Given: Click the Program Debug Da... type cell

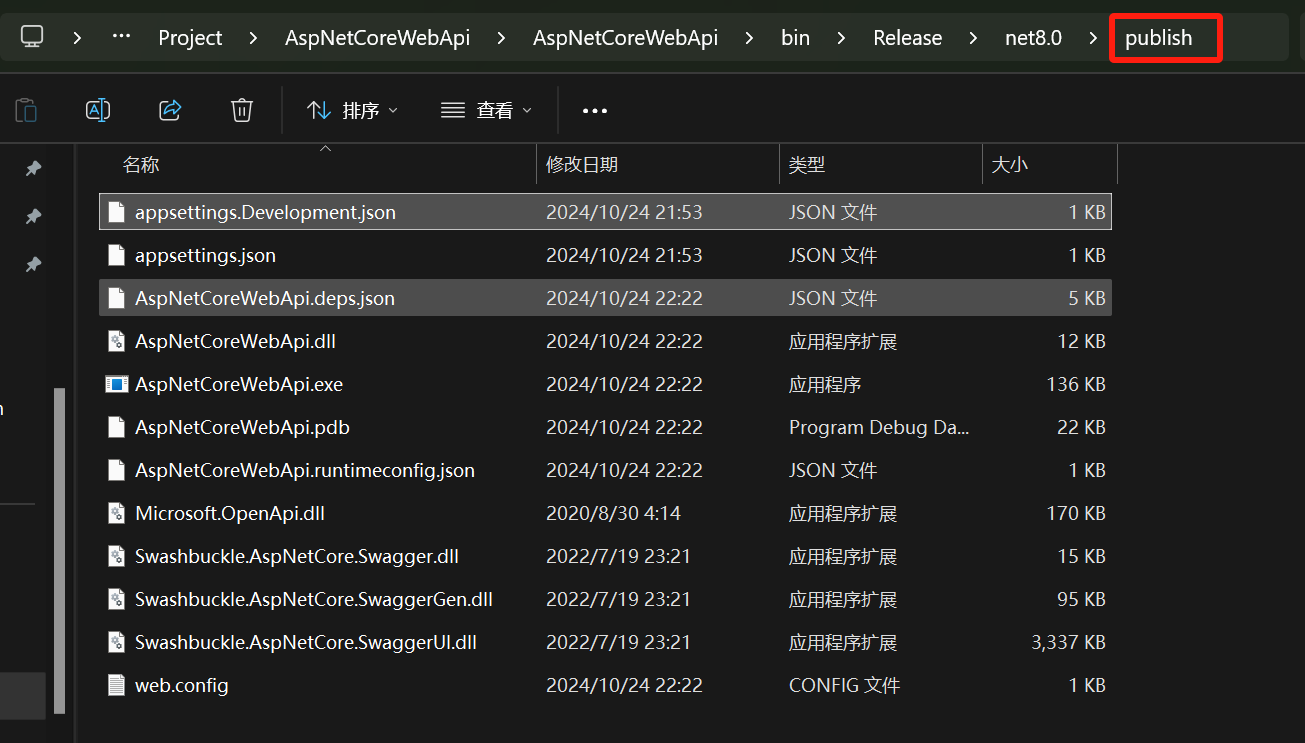Looking at the screenshot, I should click(879, 427).
